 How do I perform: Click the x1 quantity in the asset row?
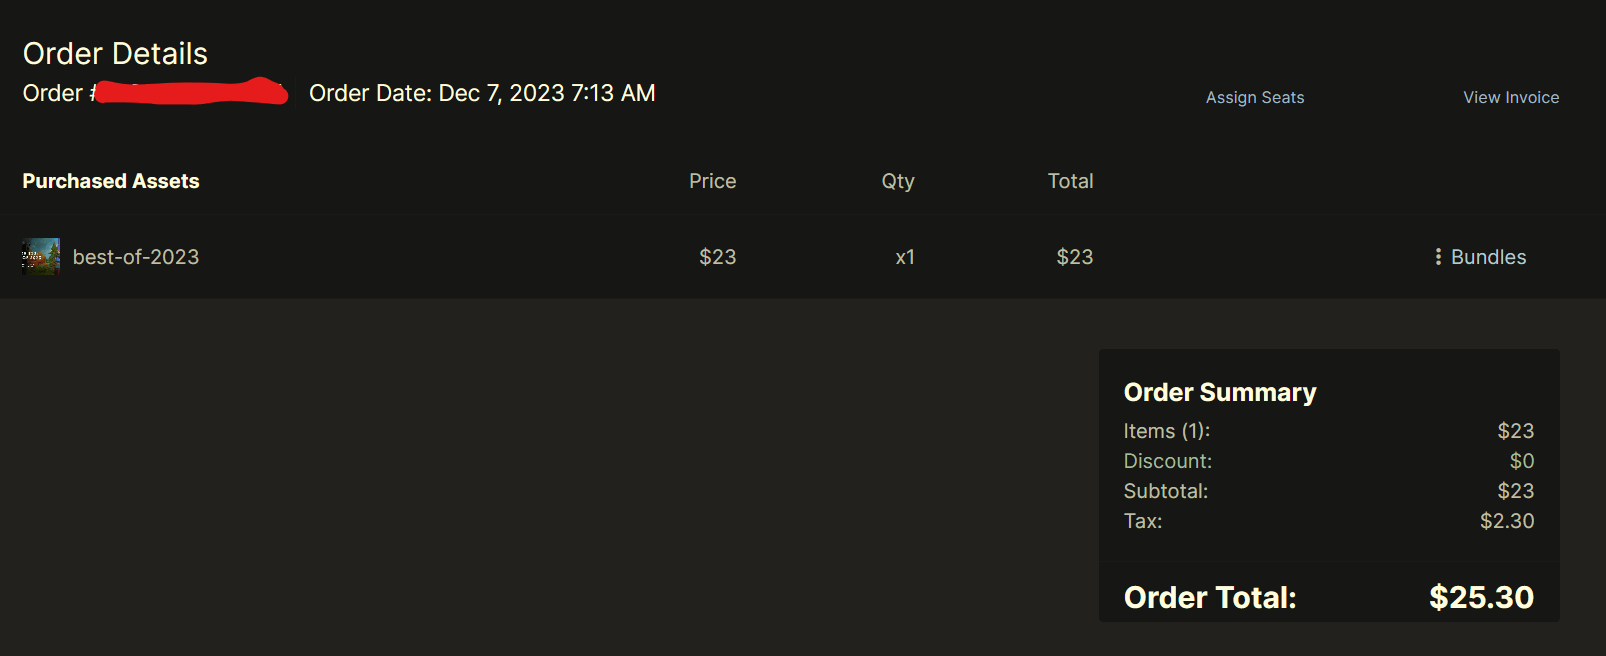click(905, 257)
